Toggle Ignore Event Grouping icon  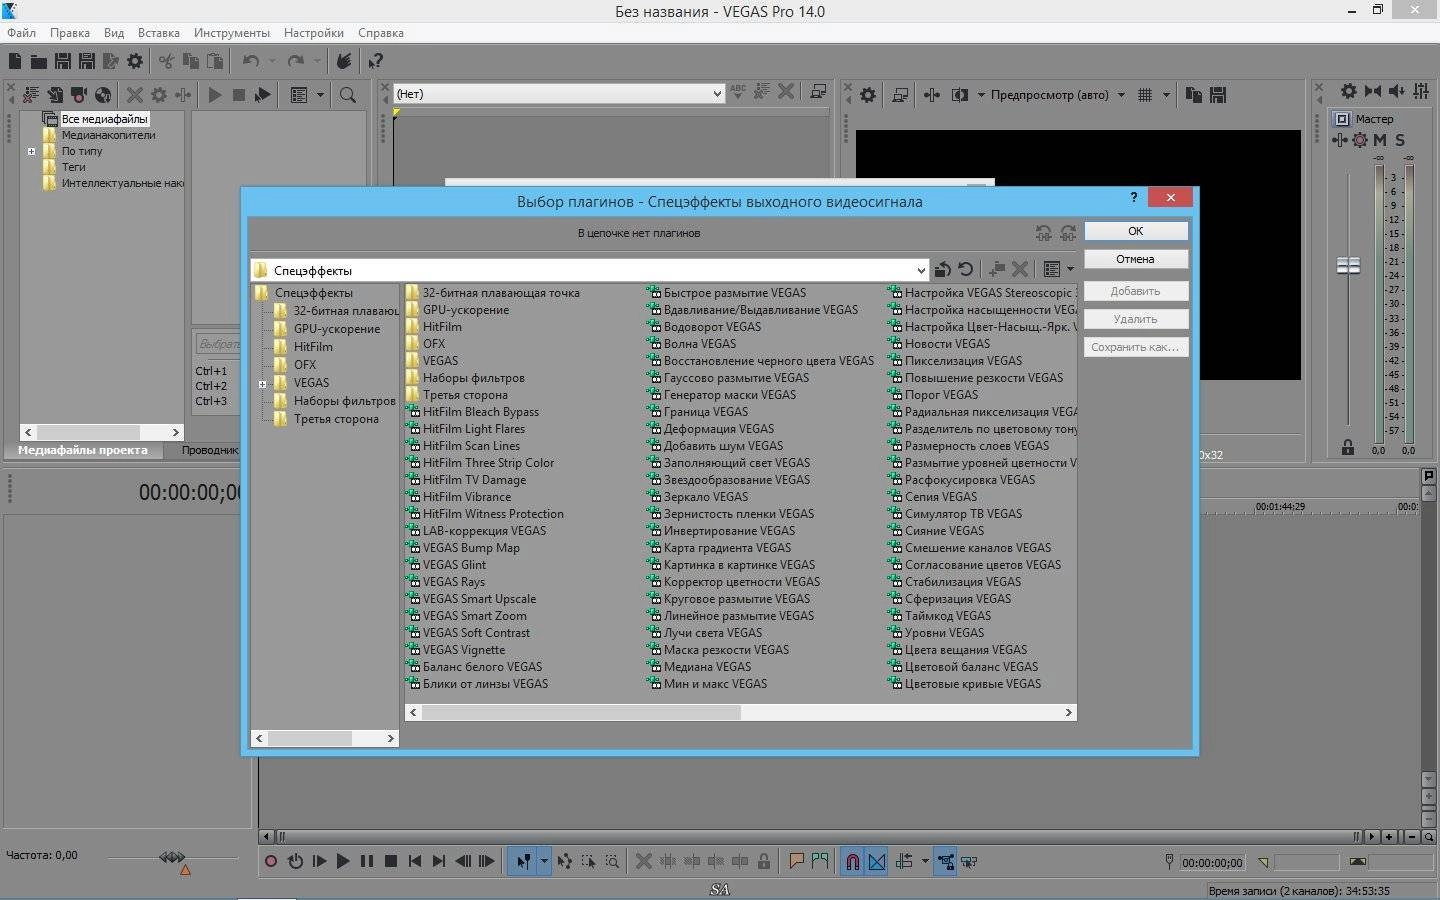tap(969, 861)
